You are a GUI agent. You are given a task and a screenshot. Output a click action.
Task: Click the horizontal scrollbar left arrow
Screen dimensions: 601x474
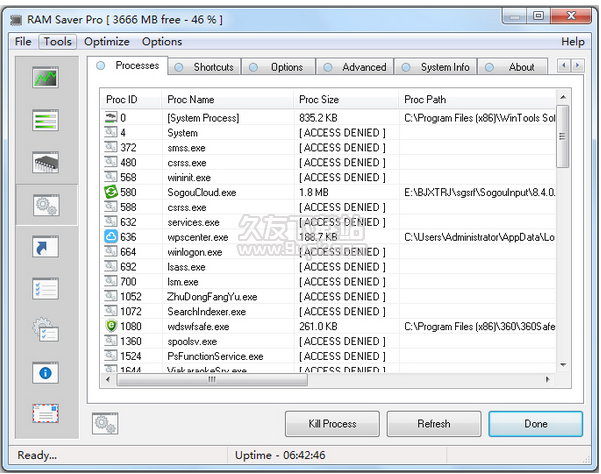[x=108, y=379]
